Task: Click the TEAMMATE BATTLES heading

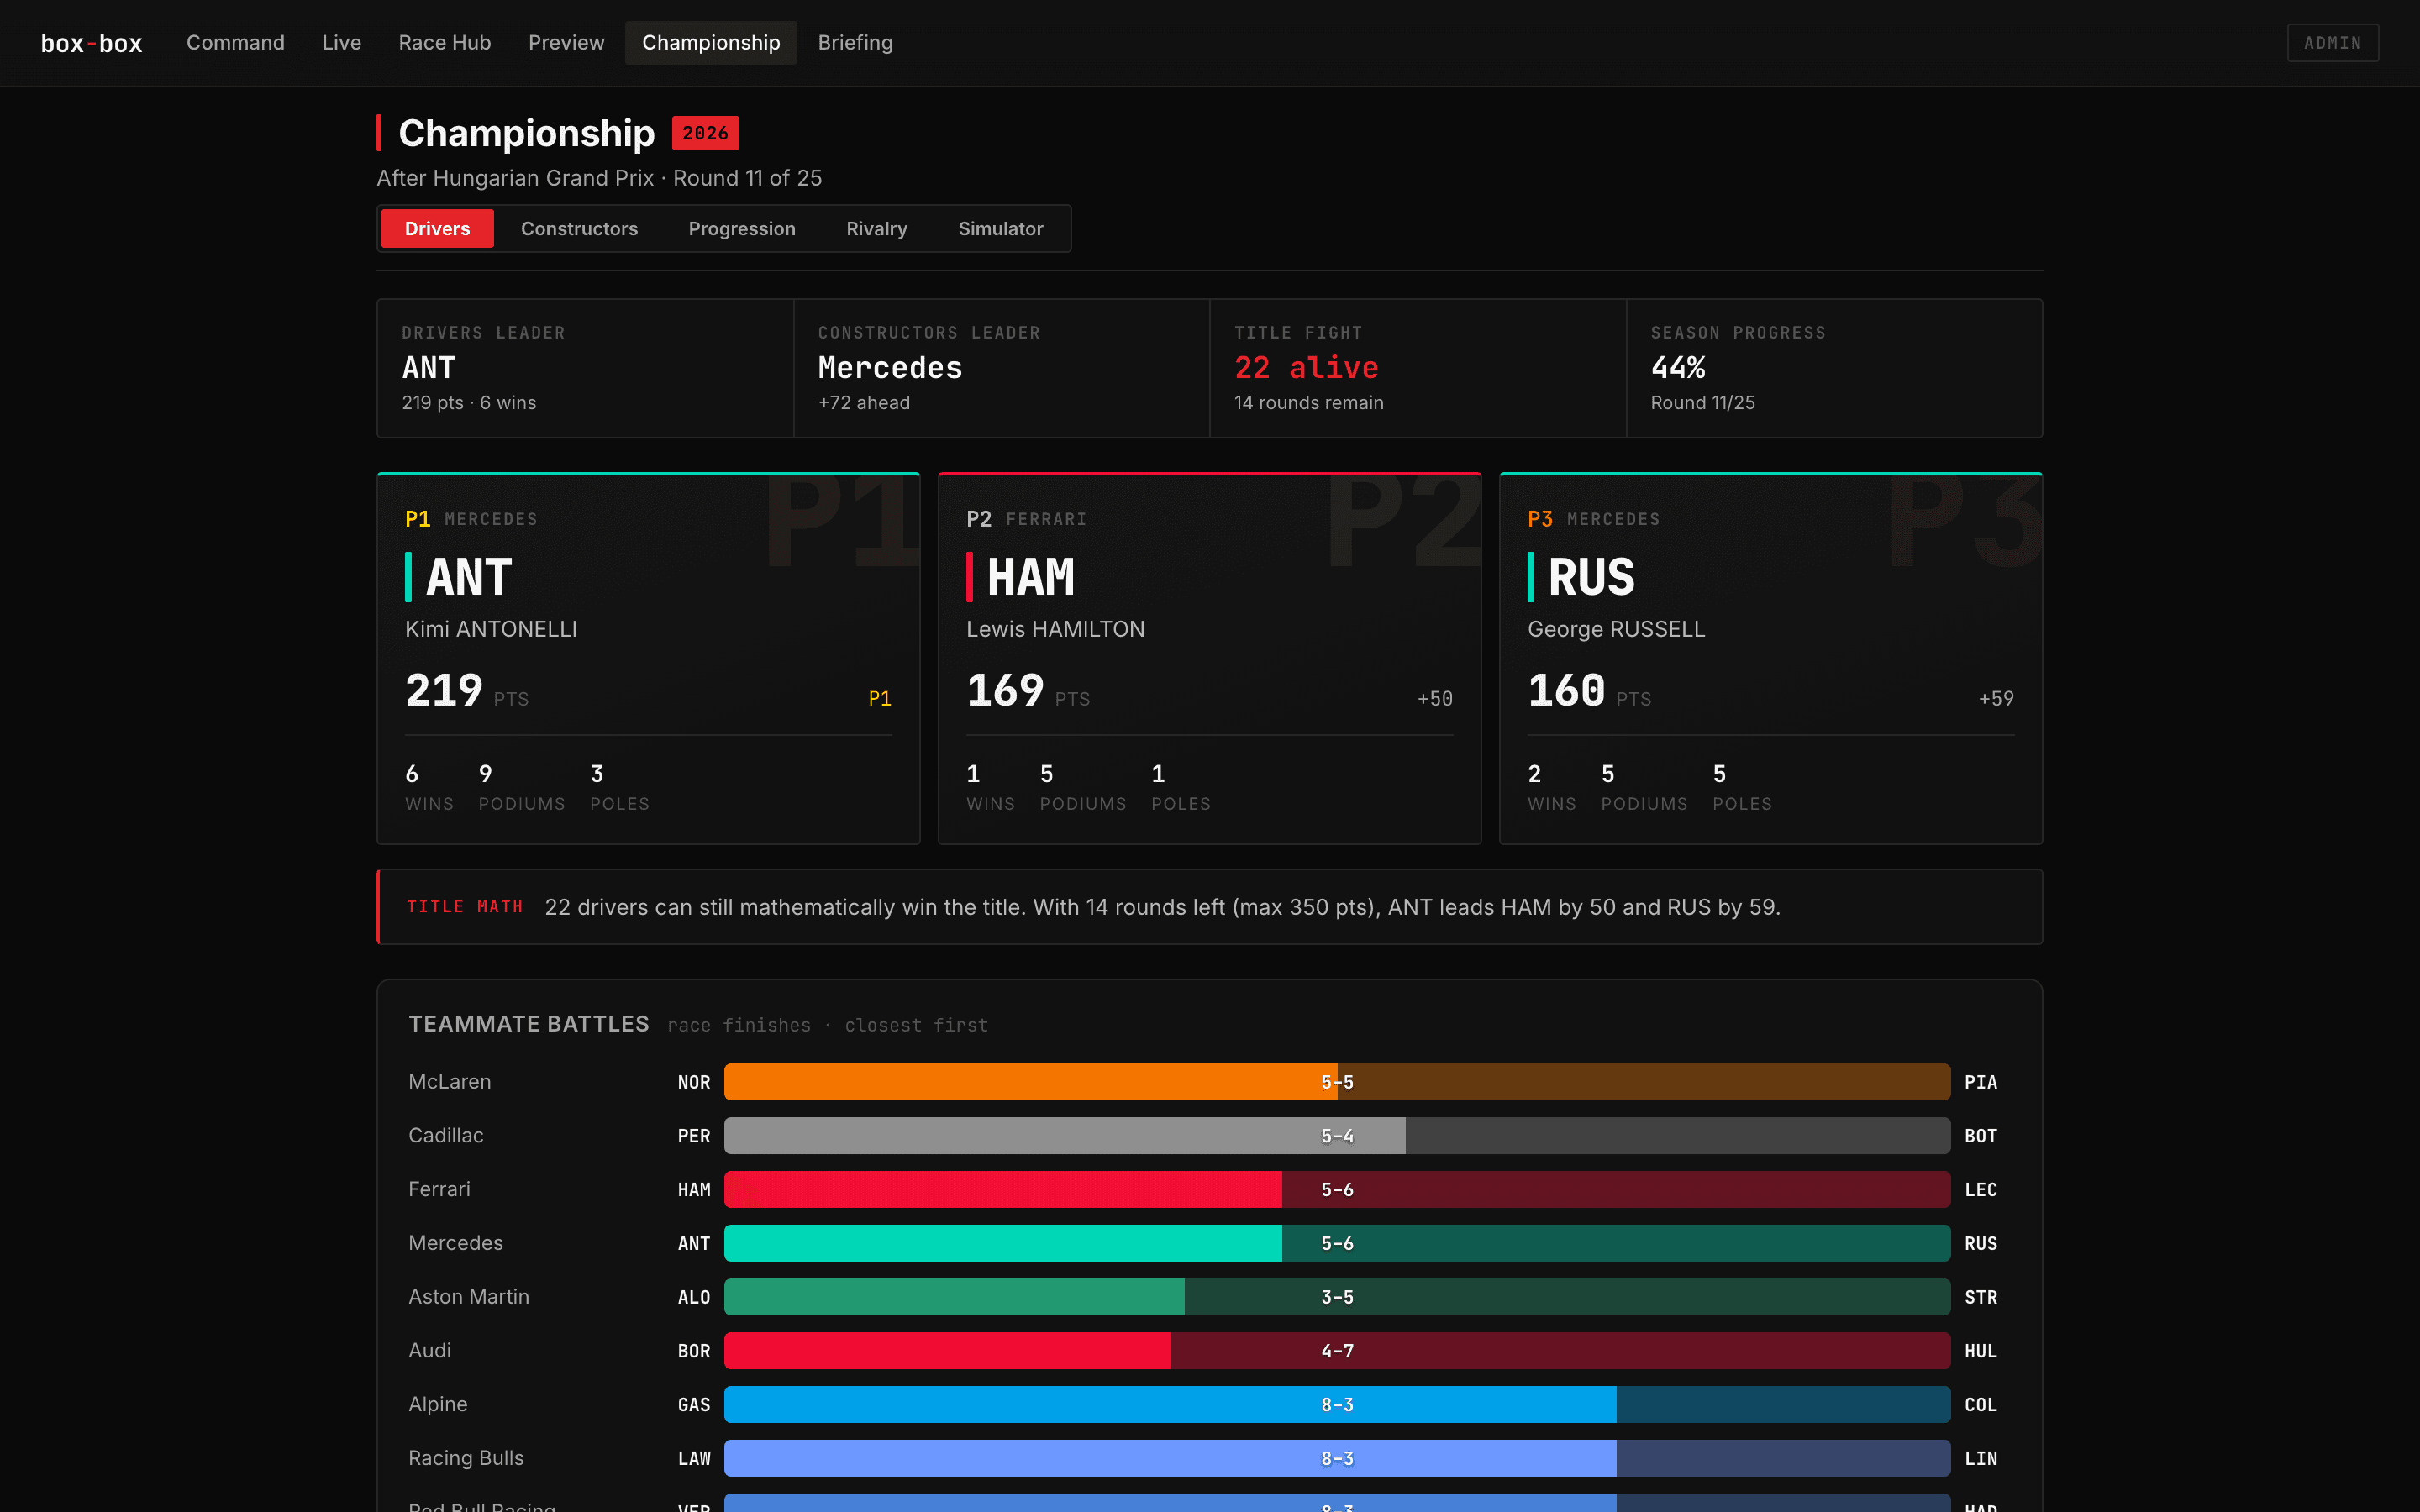Action: click(529, 1024)
